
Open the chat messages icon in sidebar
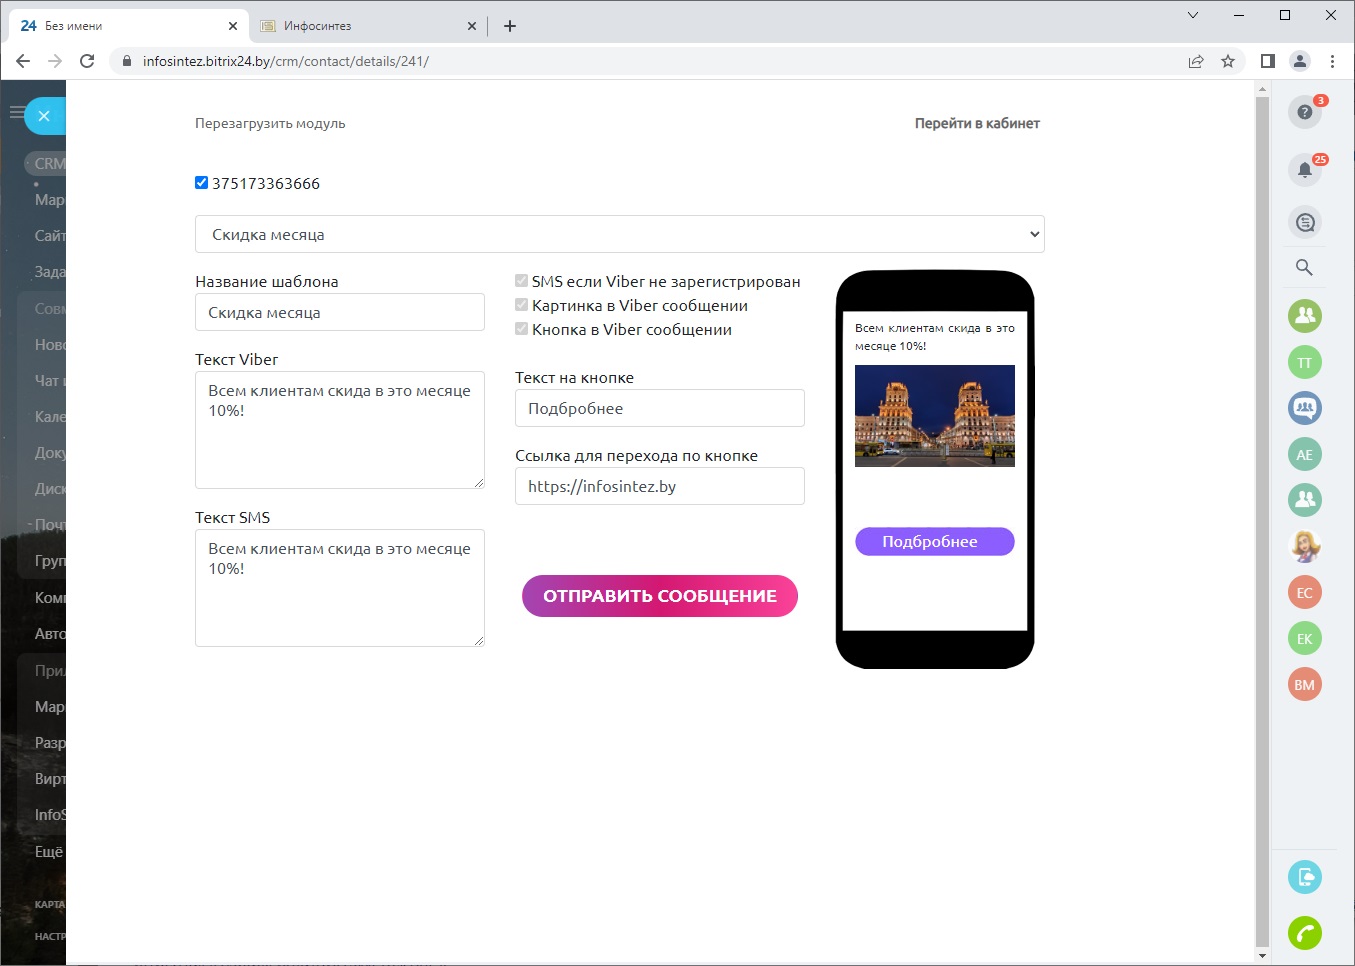click(1304, 222)
